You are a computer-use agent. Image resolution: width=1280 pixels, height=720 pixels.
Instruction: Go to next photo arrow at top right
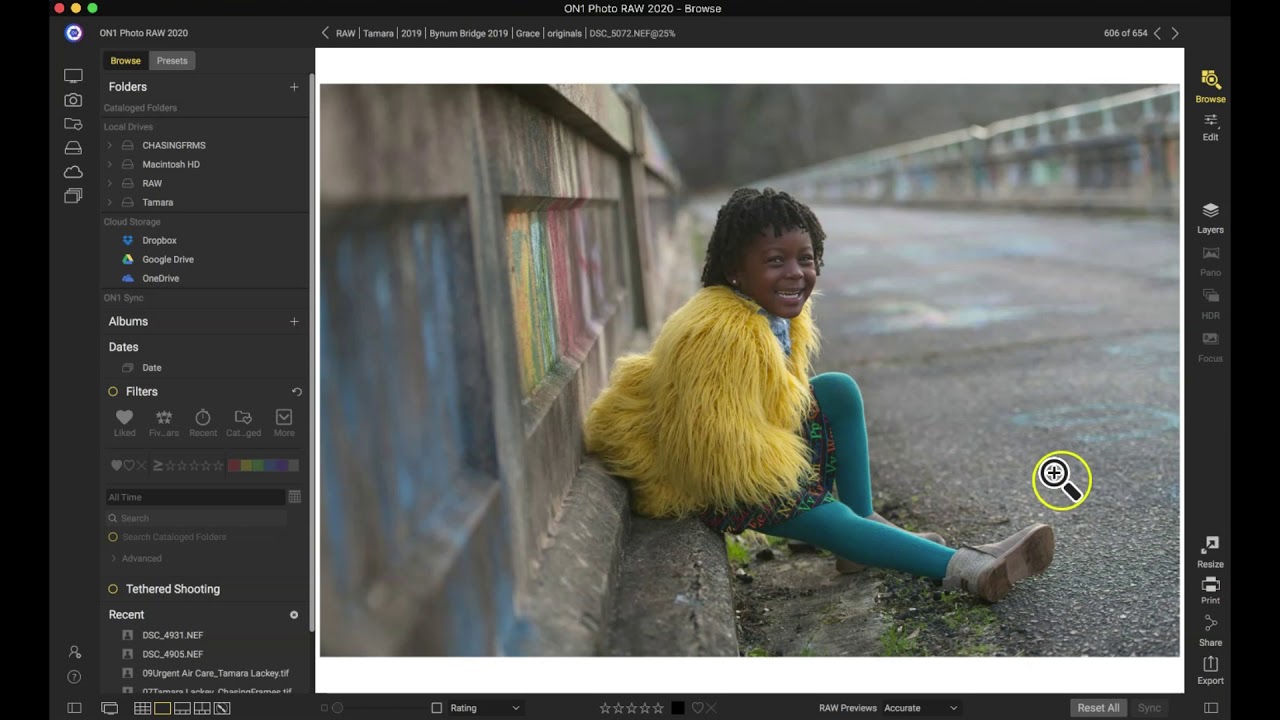pyautogui.click(x=1175, y=33)
